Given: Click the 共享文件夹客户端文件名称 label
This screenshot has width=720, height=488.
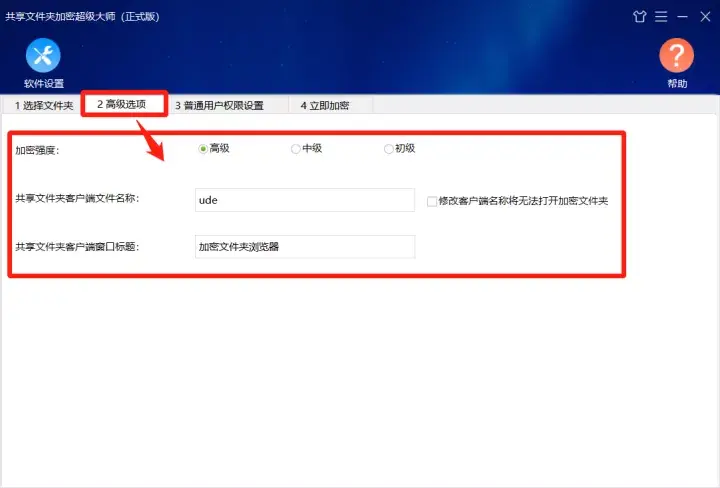Looking at the screenshot, I should (x=77, y=198).
